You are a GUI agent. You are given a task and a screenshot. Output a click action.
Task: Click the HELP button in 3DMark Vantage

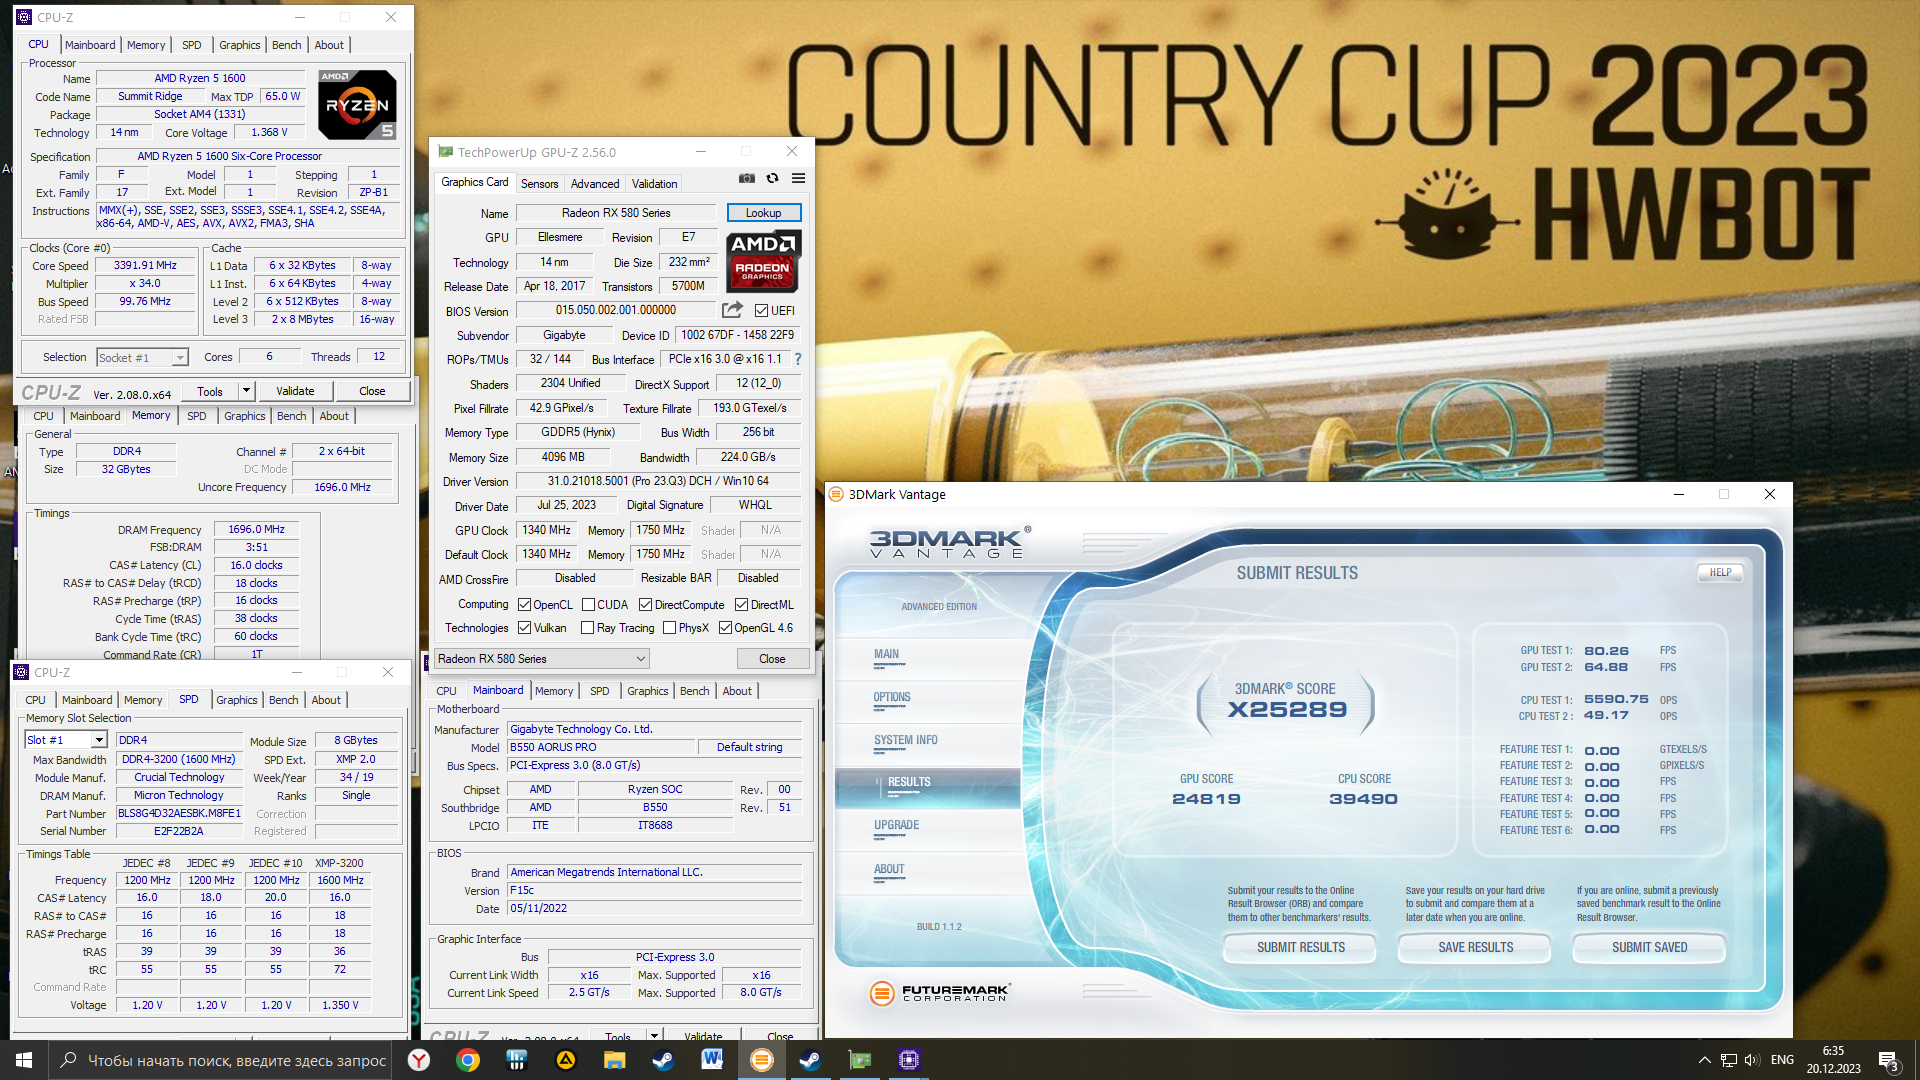[x=1720, y=573]
